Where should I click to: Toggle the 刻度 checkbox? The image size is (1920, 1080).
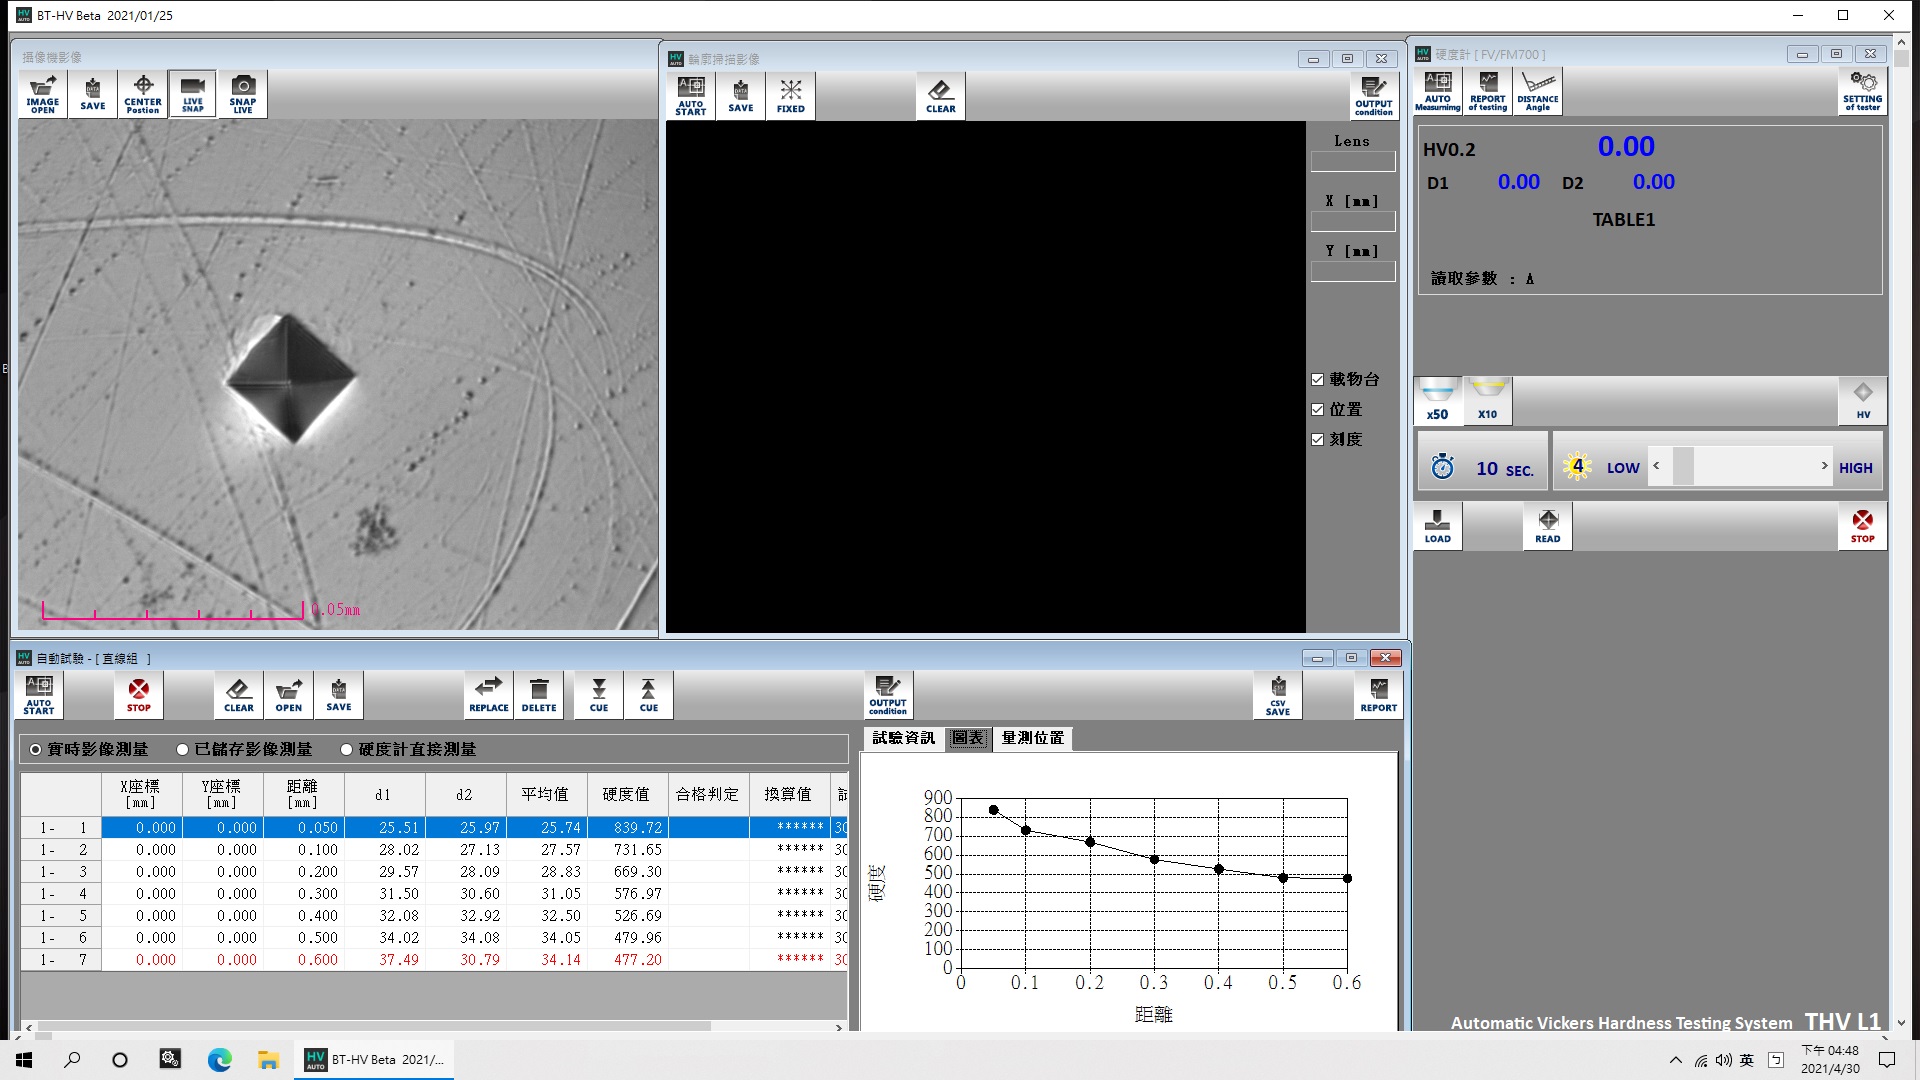coord(1318,440)
